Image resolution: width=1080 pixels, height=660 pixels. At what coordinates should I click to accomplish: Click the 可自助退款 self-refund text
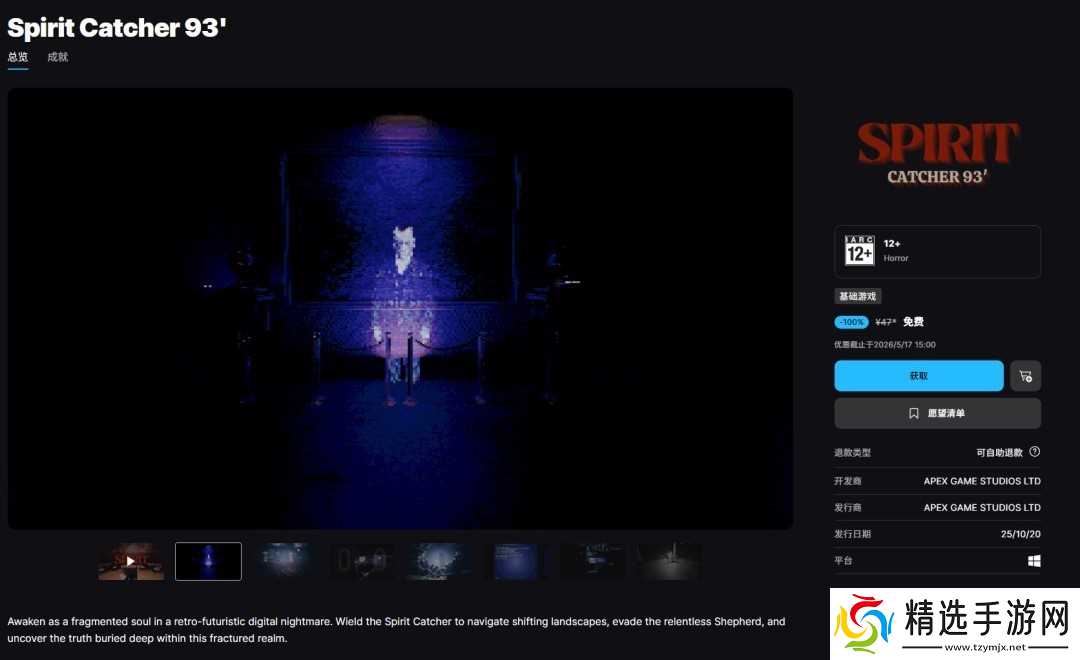(999, 453)
